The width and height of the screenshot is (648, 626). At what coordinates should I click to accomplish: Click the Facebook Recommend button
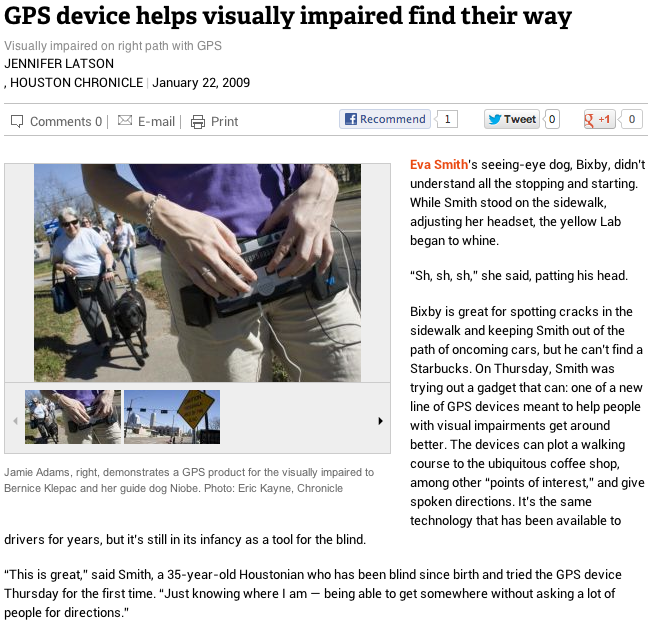pyautogui.click(x=385, y=119)
